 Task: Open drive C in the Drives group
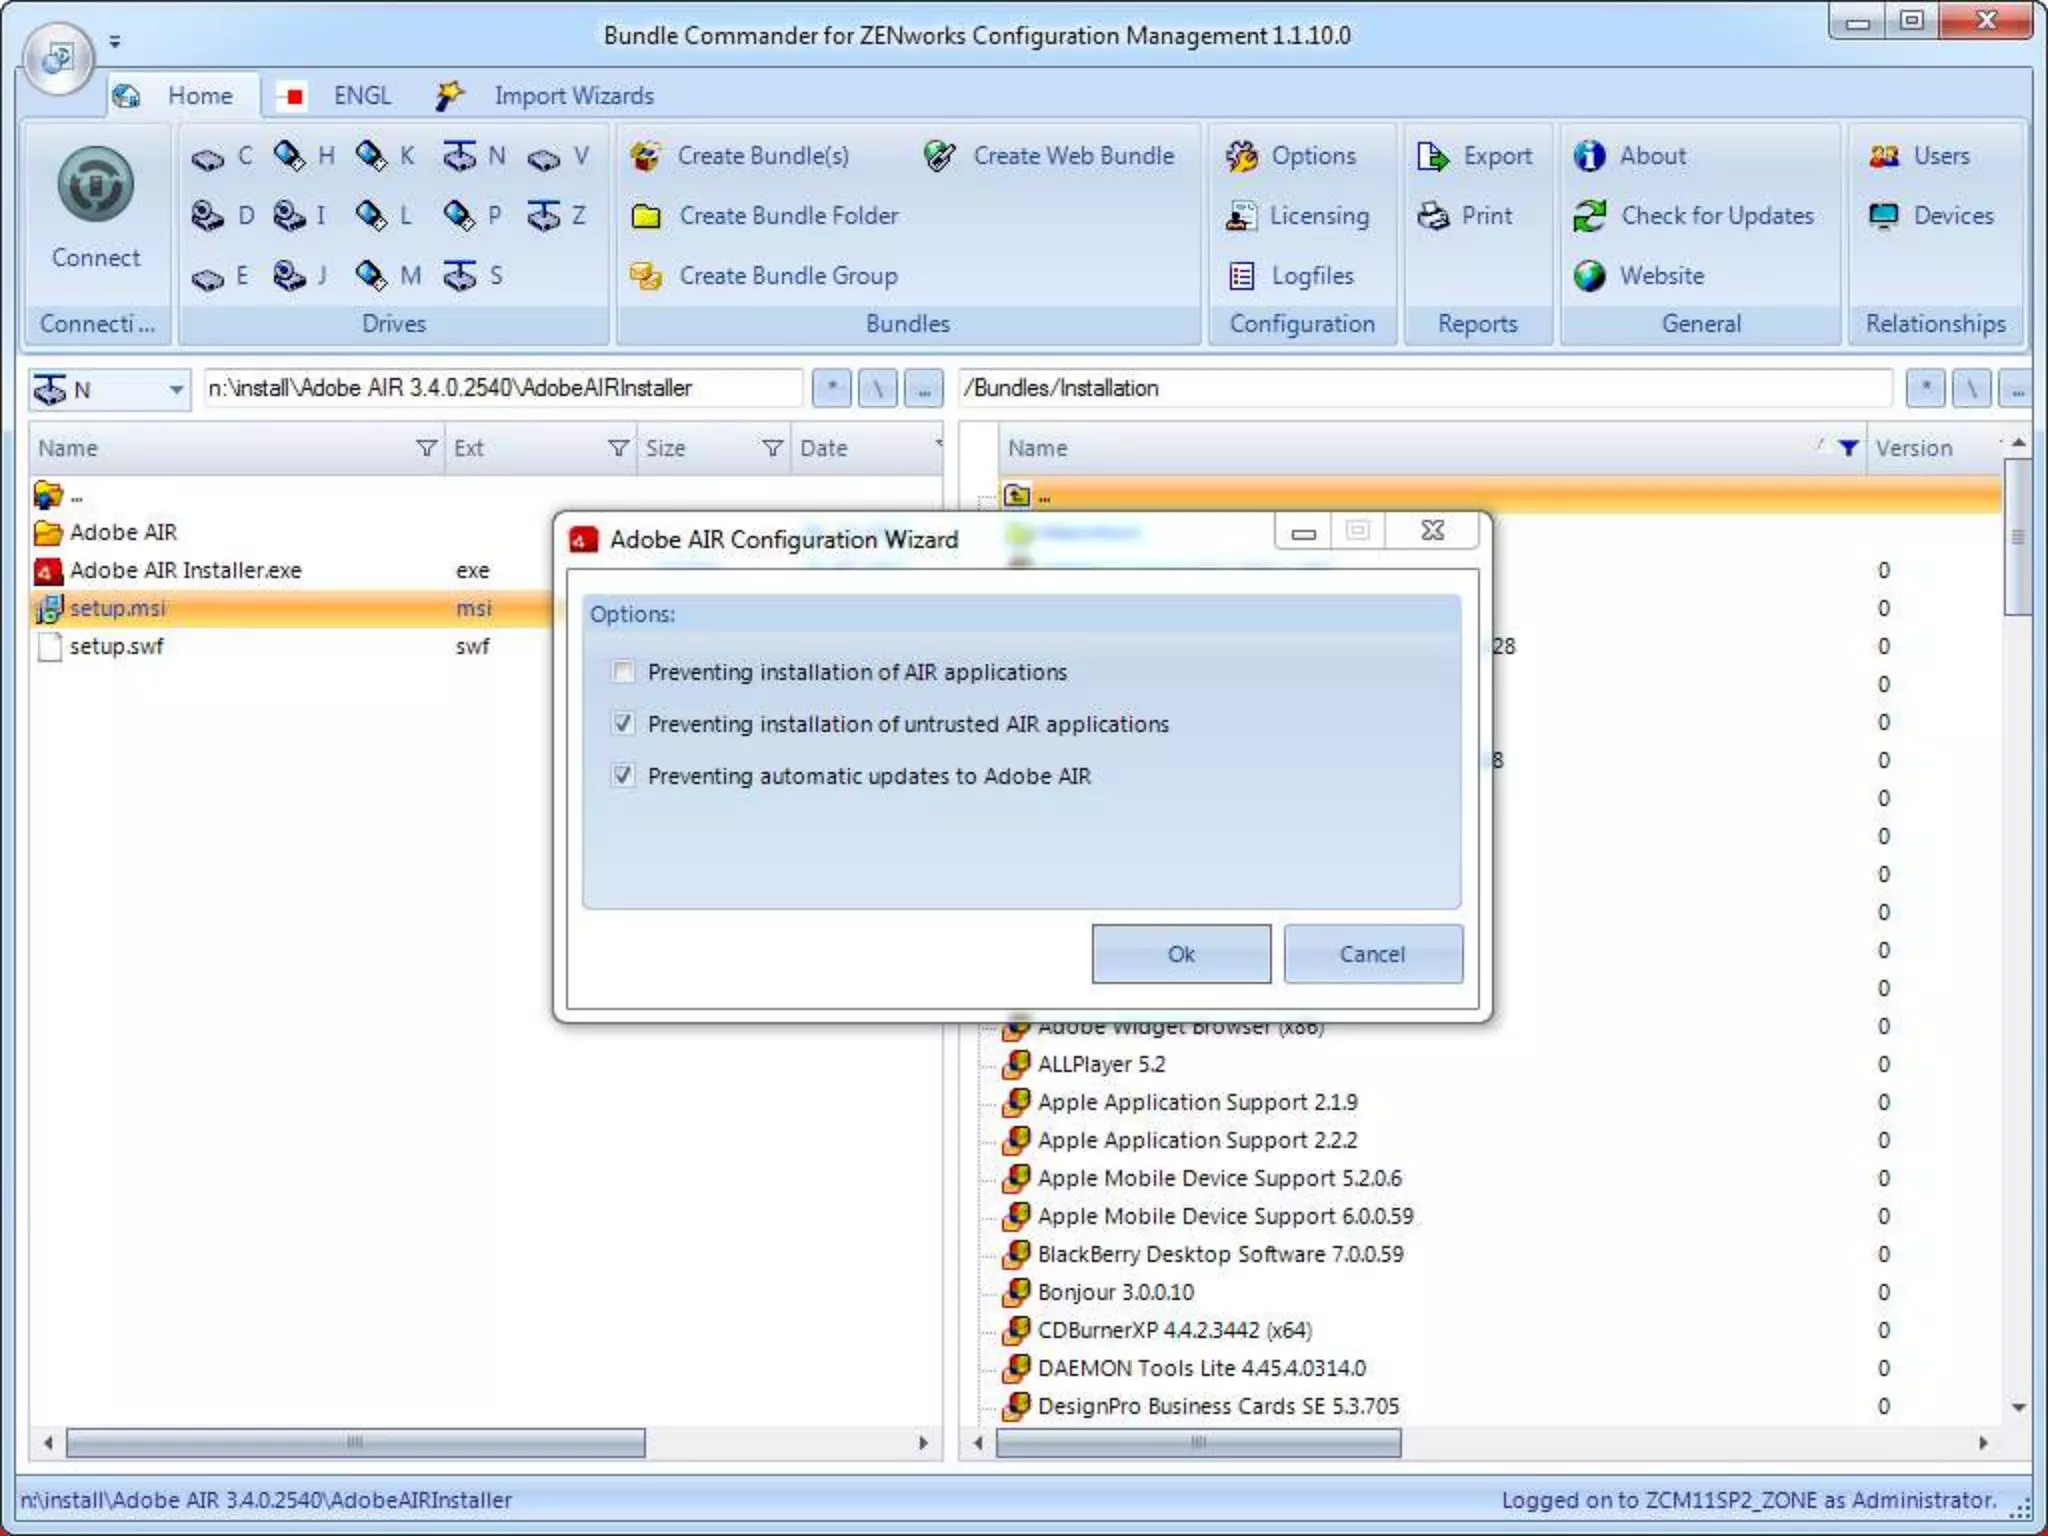tap(223, 157)
